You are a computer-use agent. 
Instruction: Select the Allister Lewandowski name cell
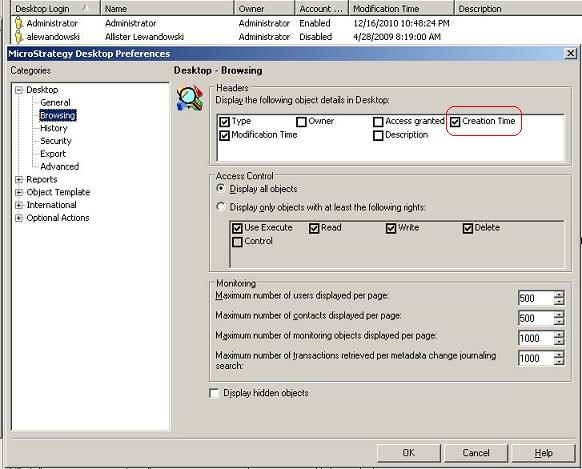click(144, 37)
